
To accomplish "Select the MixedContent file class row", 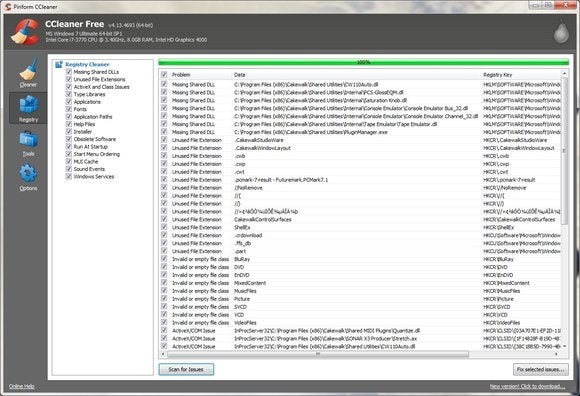I will pyautogui.click(x=360, y=283).
